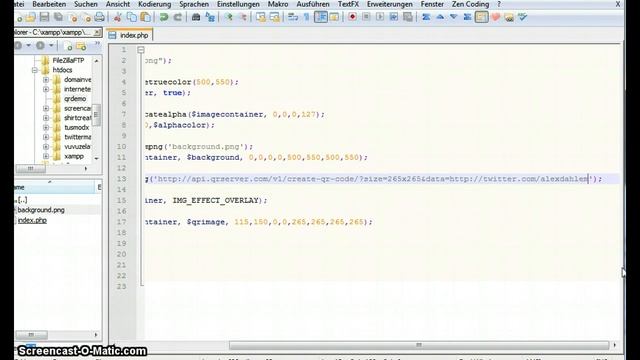Click the Replace toolbar icon
The height and width of the screenshot is (360, 640).
pyautogui.click(x=210, y=17)
